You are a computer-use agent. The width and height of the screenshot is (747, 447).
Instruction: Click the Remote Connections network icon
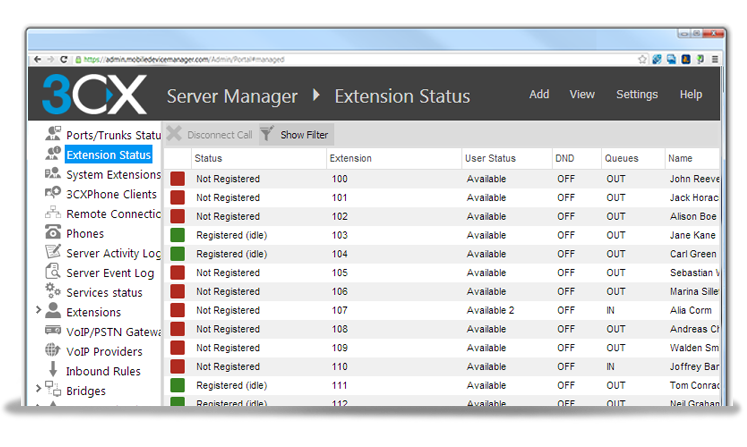53,213
